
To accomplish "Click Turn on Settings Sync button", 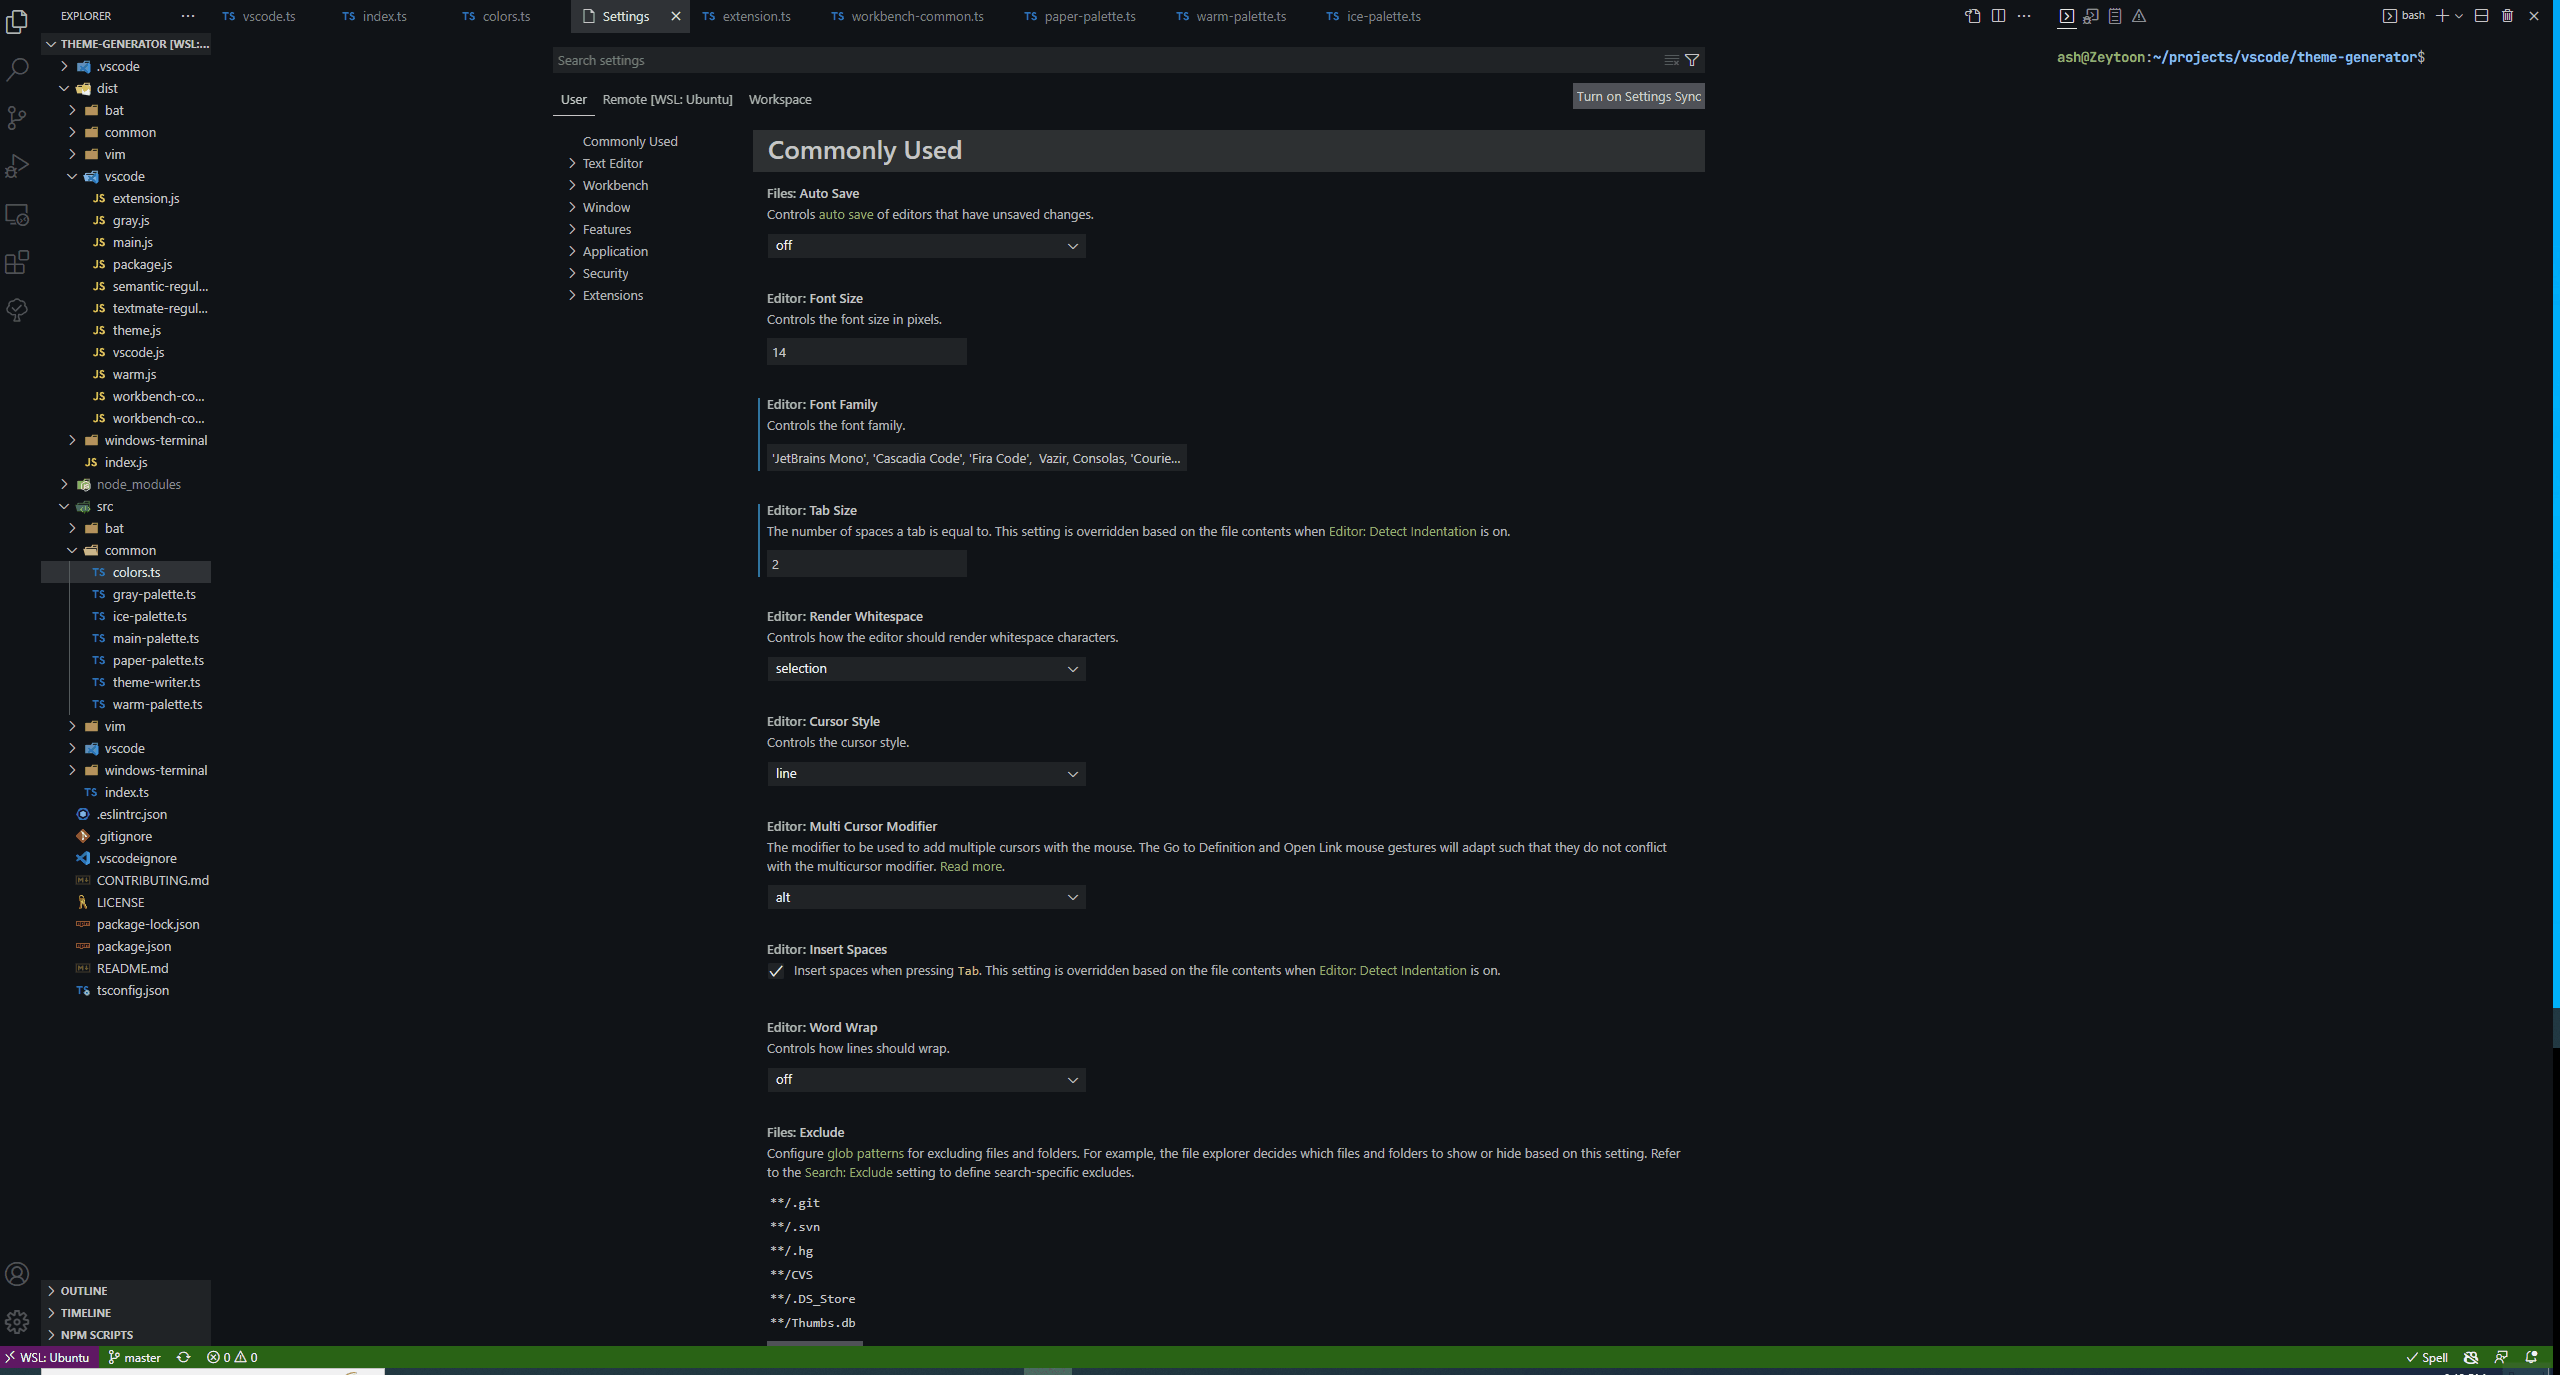I will [1638, 96].
